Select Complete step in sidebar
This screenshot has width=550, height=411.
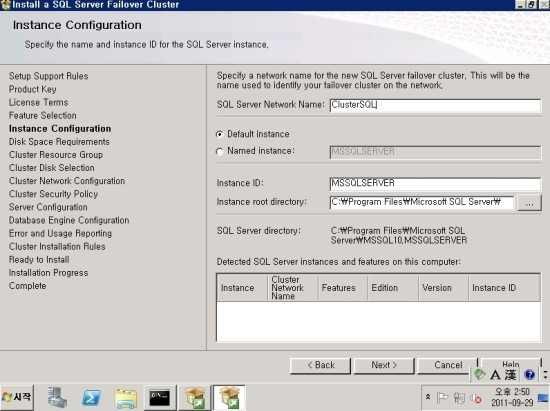point(27,286)
